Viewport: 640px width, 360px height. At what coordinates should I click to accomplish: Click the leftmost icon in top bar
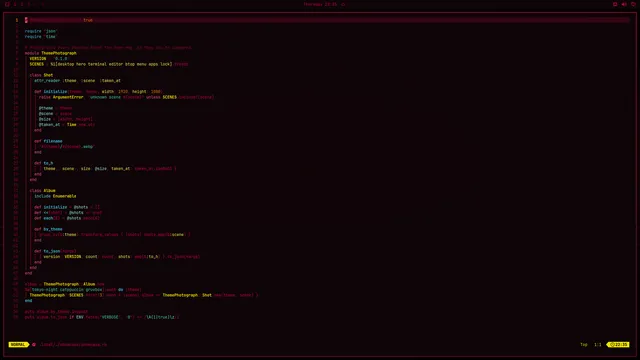point(7,4)
